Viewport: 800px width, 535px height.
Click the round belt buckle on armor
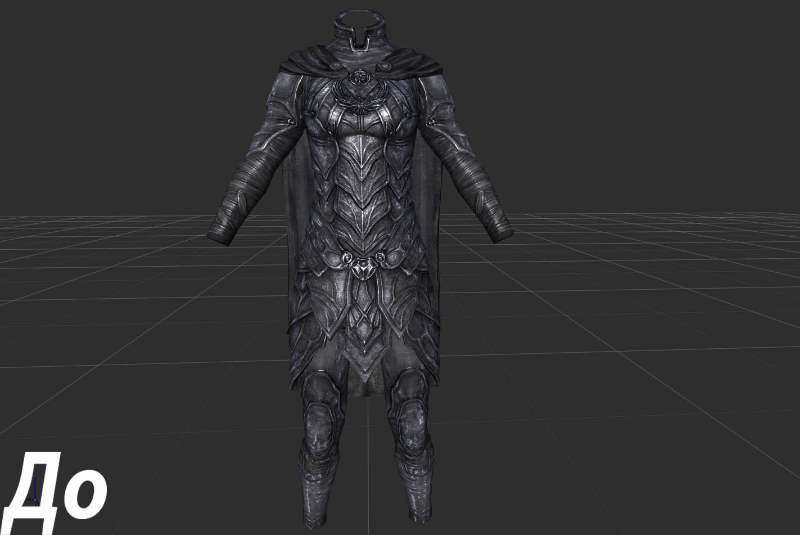coord(362,267)
